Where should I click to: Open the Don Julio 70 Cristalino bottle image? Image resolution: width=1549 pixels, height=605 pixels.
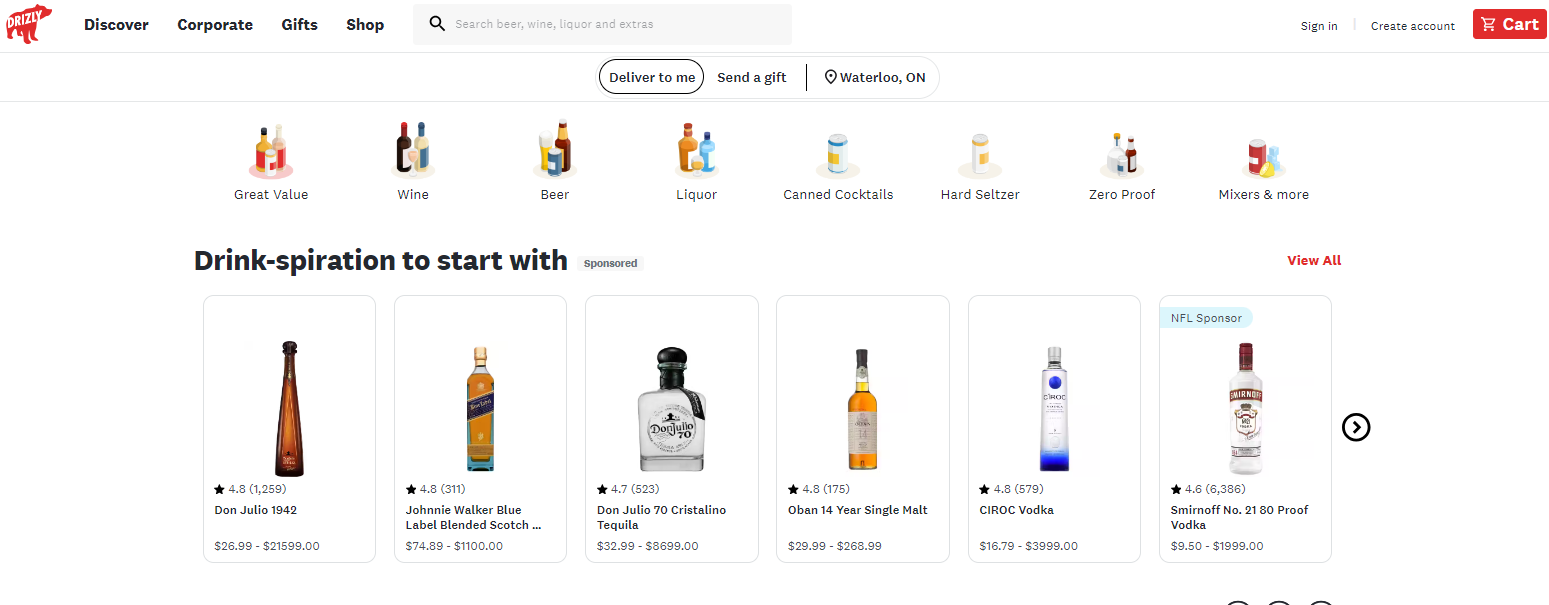pyautogui.click(x=672, y=409)
